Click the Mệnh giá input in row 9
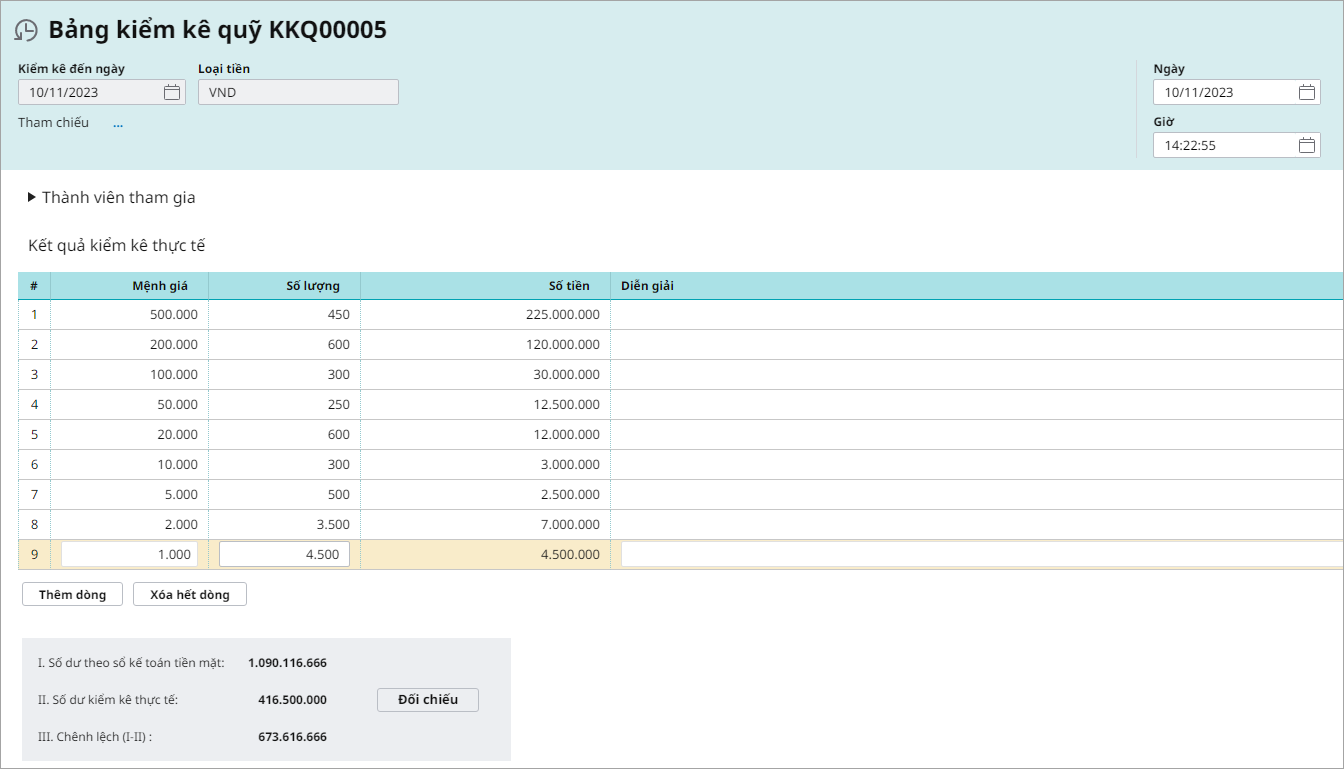This screenshot has height=769, width=1344. click(x=129, y=554)
